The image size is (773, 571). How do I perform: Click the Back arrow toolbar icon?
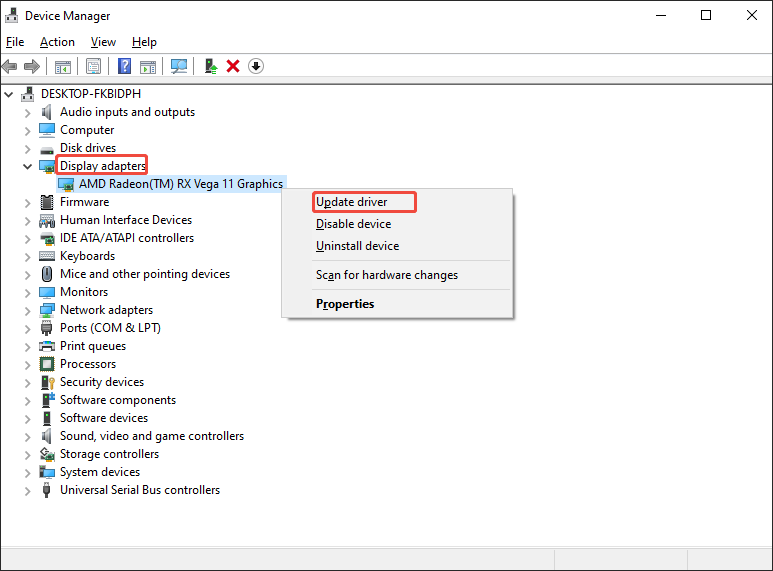click(10, 66)
